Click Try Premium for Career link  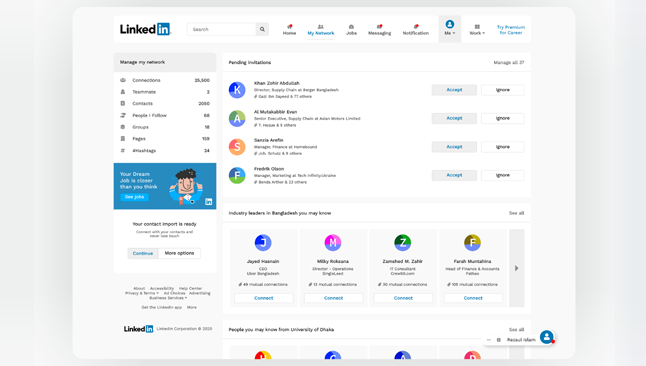(511, 30)
